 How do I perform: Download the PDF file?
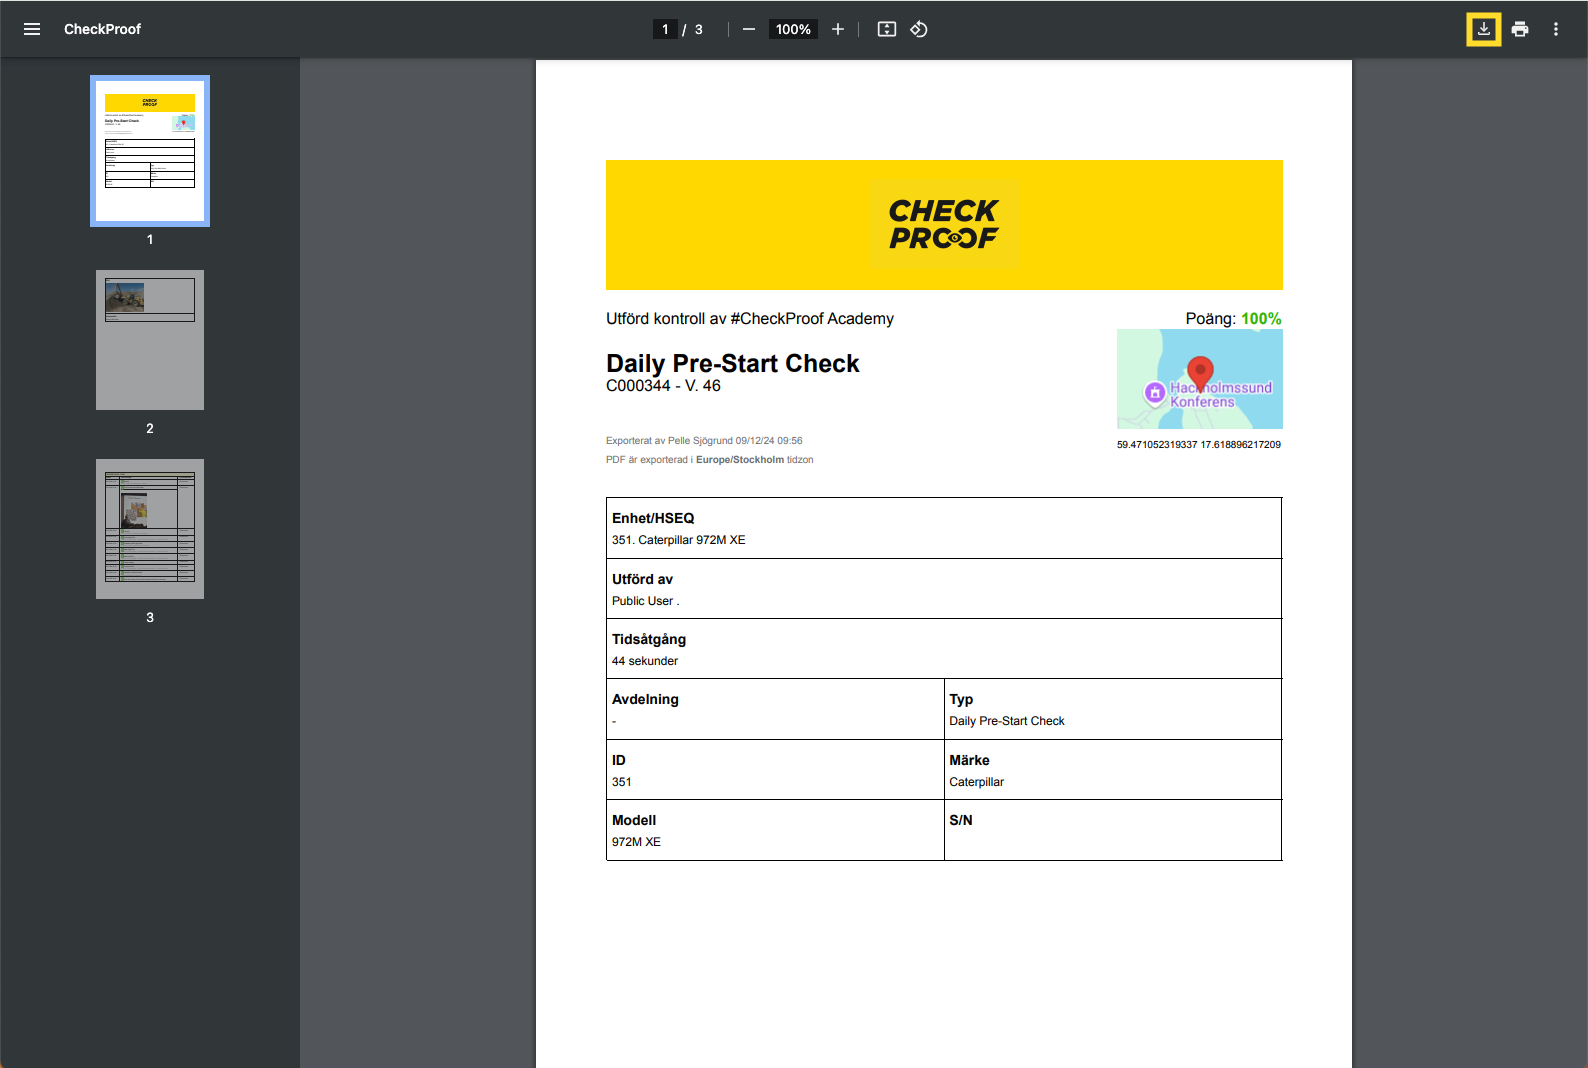tap(1484, 29)
